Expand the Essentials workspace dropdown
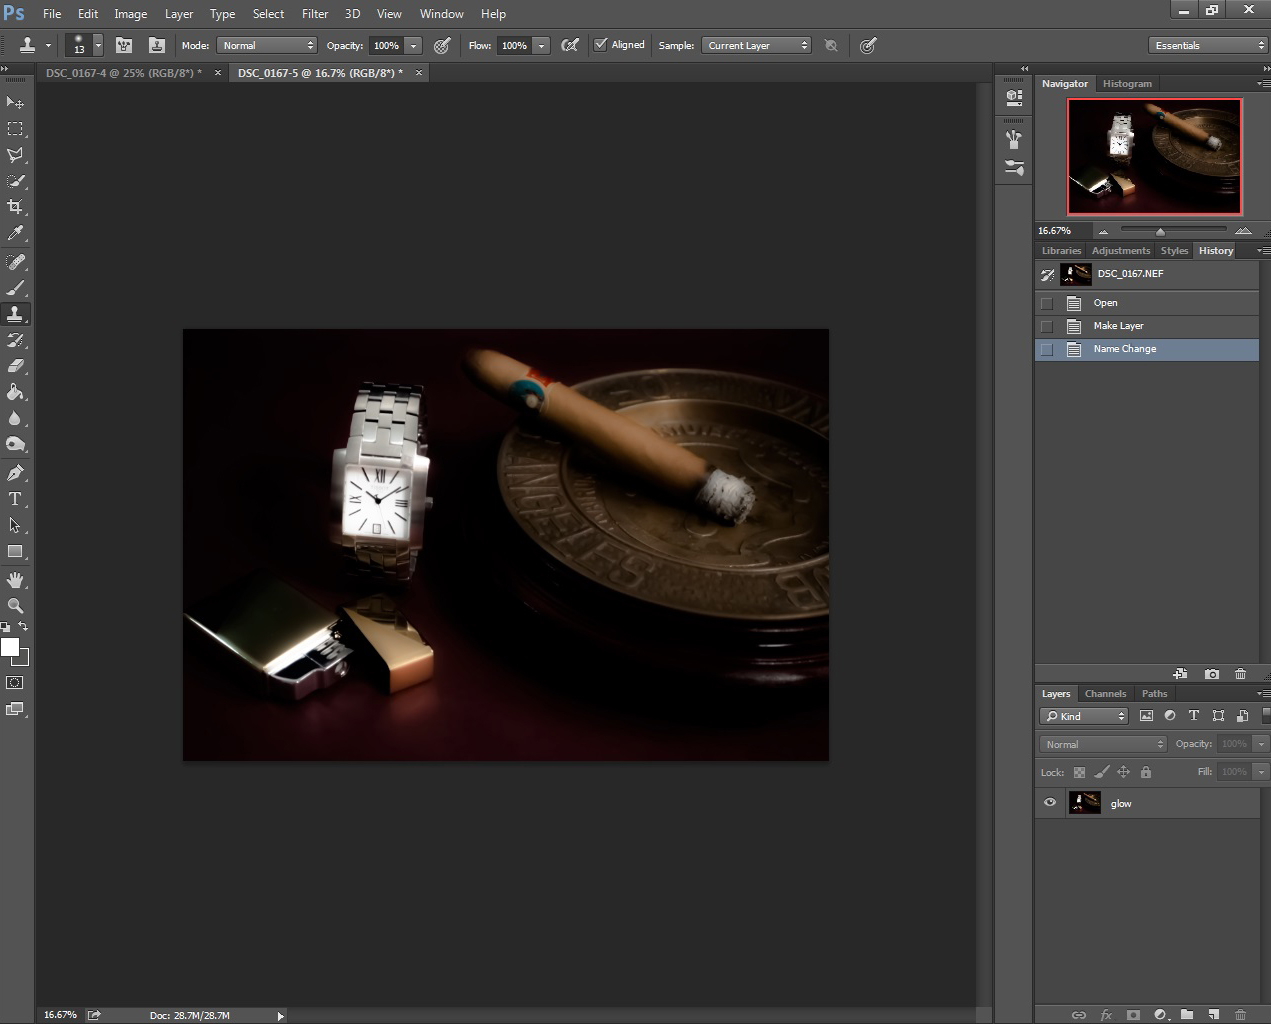Viewport: 1271px width, 1024px height. [x=1208, y=45]
